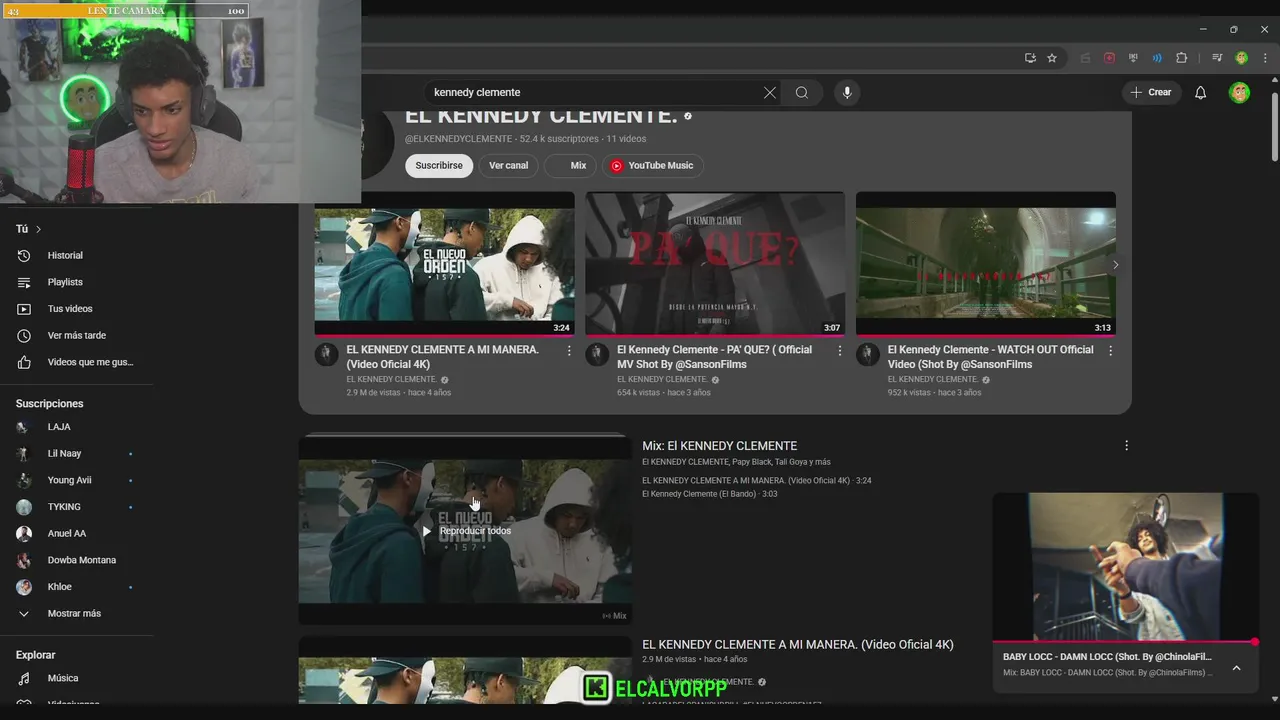This screenshot has height=720, width=1280.
Task: Open options for PA' QUE? video card
Action: click(839, 351)
